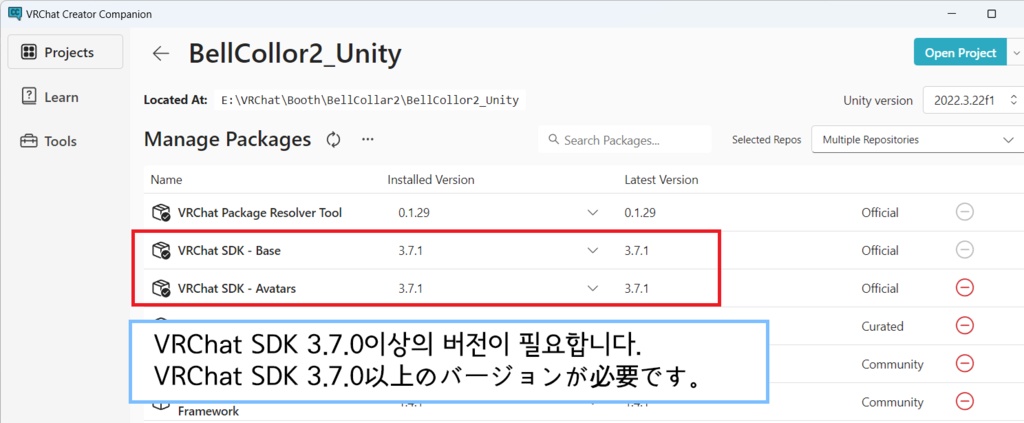The height and width of the screenshot is (423, 1024).
Task: Remove the VRChat SDK - Avatars package
Action: point(965,288)
